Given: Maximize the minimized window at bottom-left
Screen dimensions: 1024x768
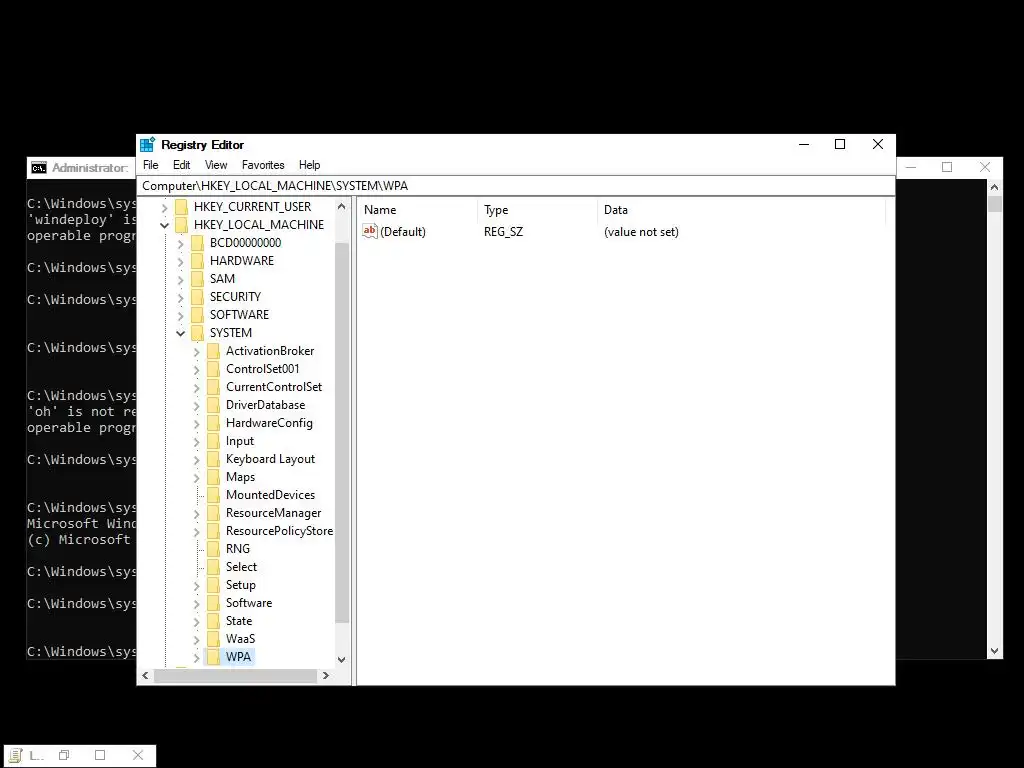Looking at the screenshot, I should pos(100,755).
